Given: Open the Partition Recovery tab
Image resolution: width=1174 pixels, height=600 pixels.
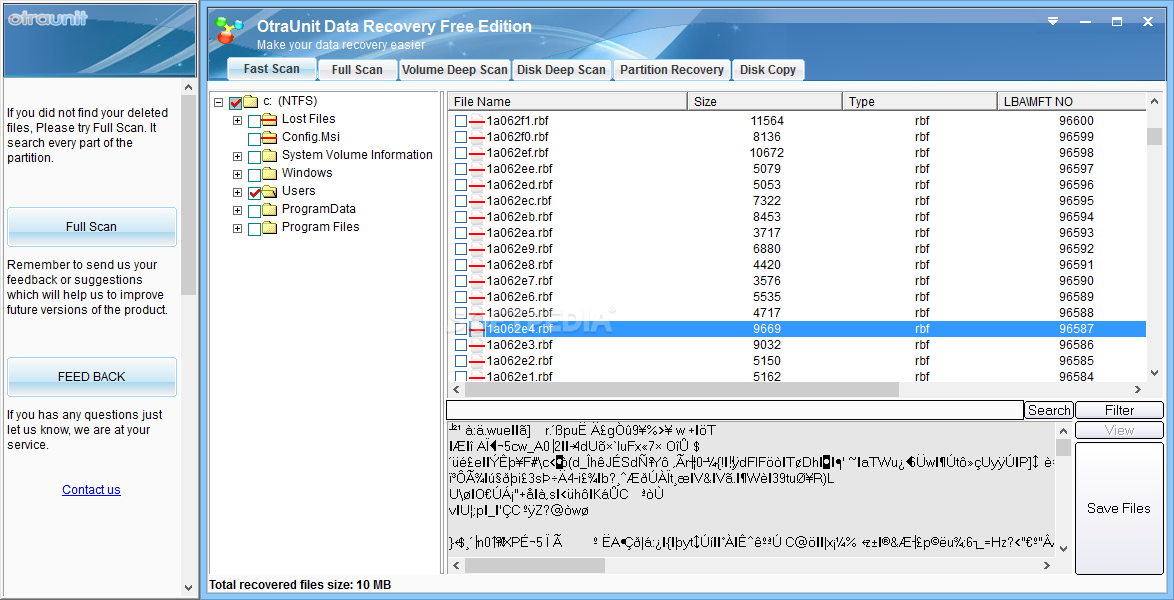Looking at the screenshot, I should 672,70.
